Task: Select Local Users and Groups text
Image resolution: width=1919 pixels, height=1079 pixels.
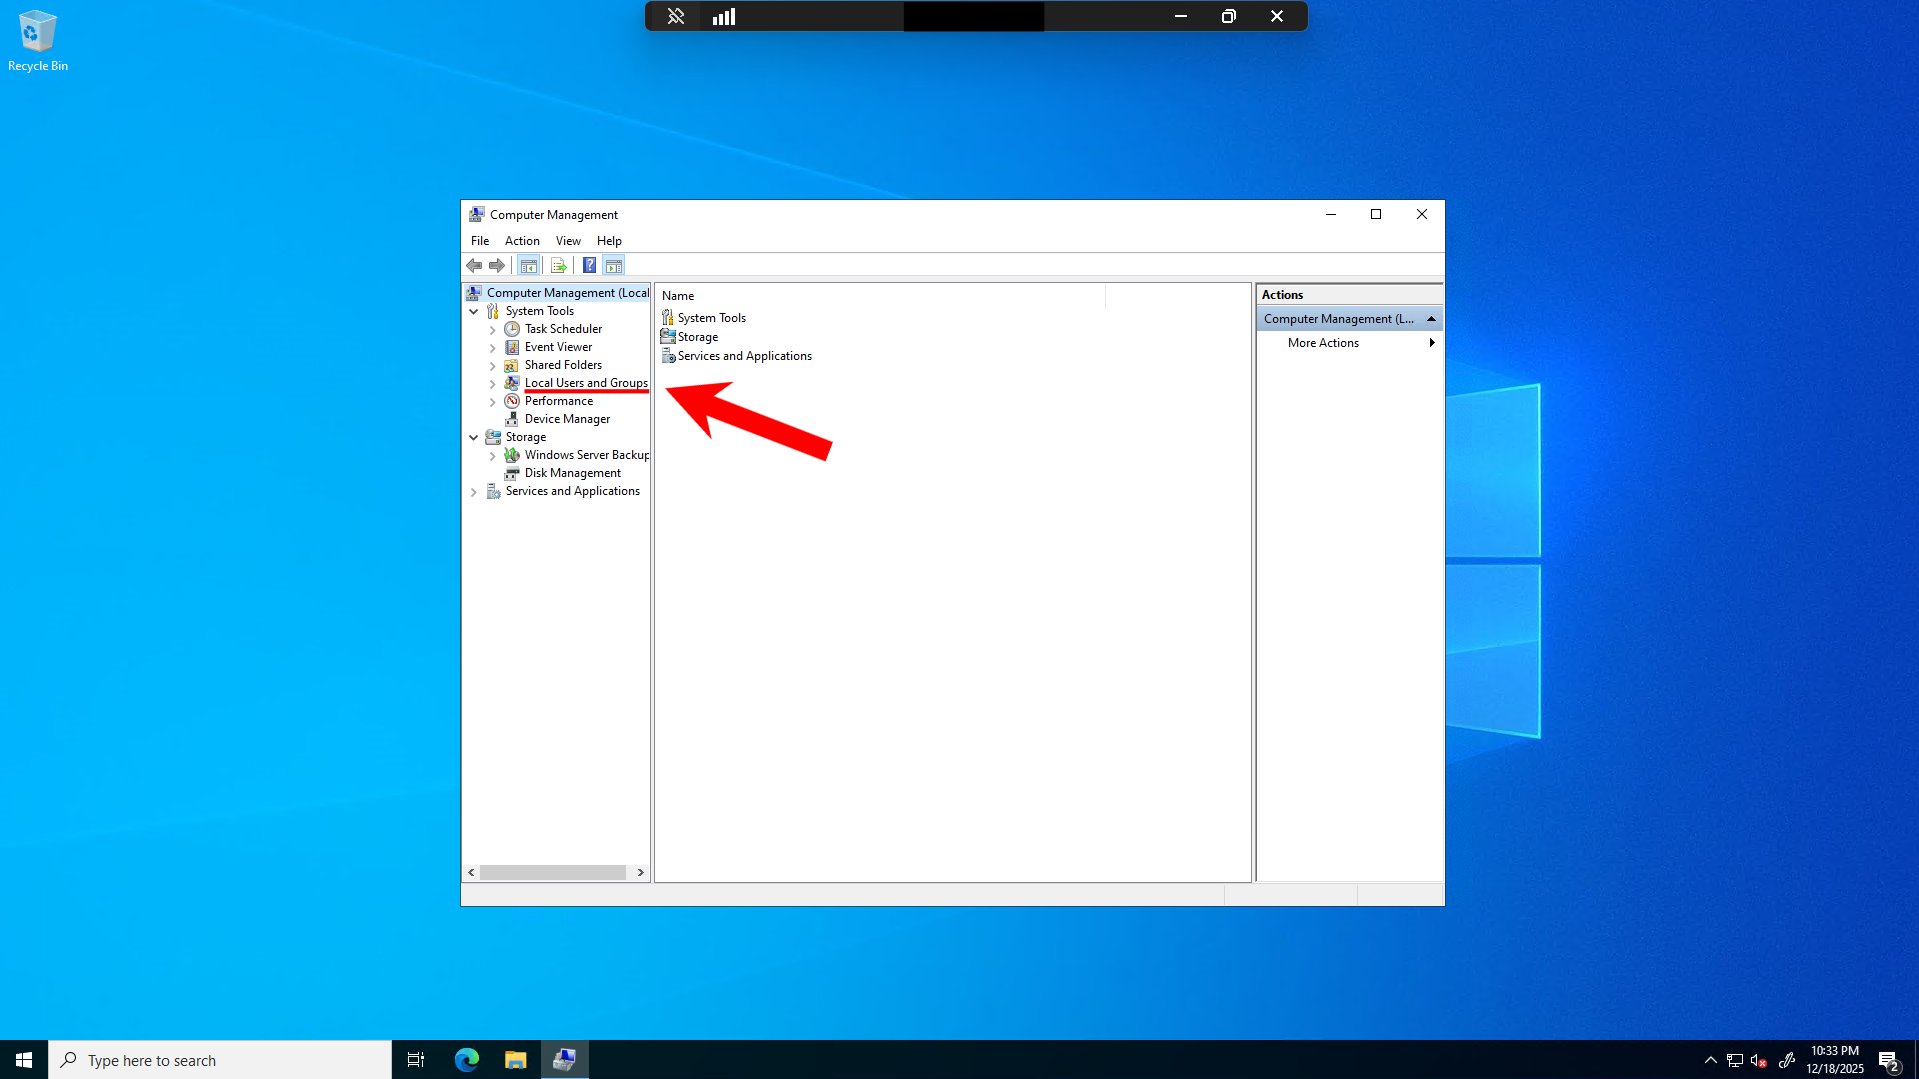Action: pyautogui.click(x=586, y=383)
